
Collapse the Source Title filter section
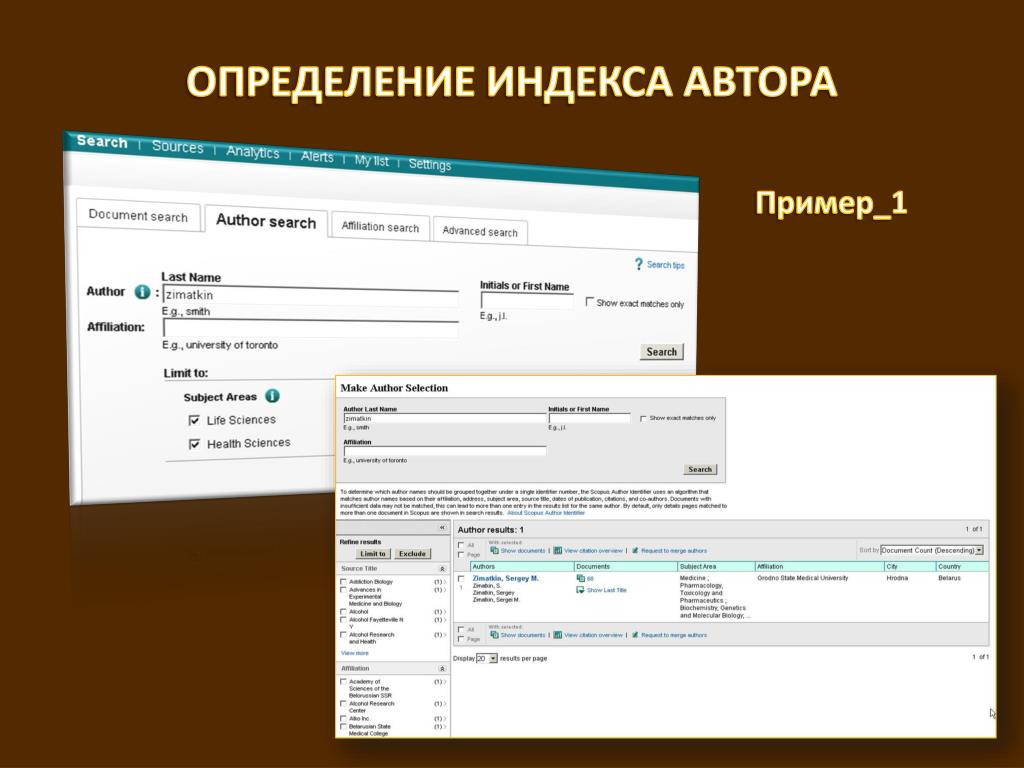(442, 569)
